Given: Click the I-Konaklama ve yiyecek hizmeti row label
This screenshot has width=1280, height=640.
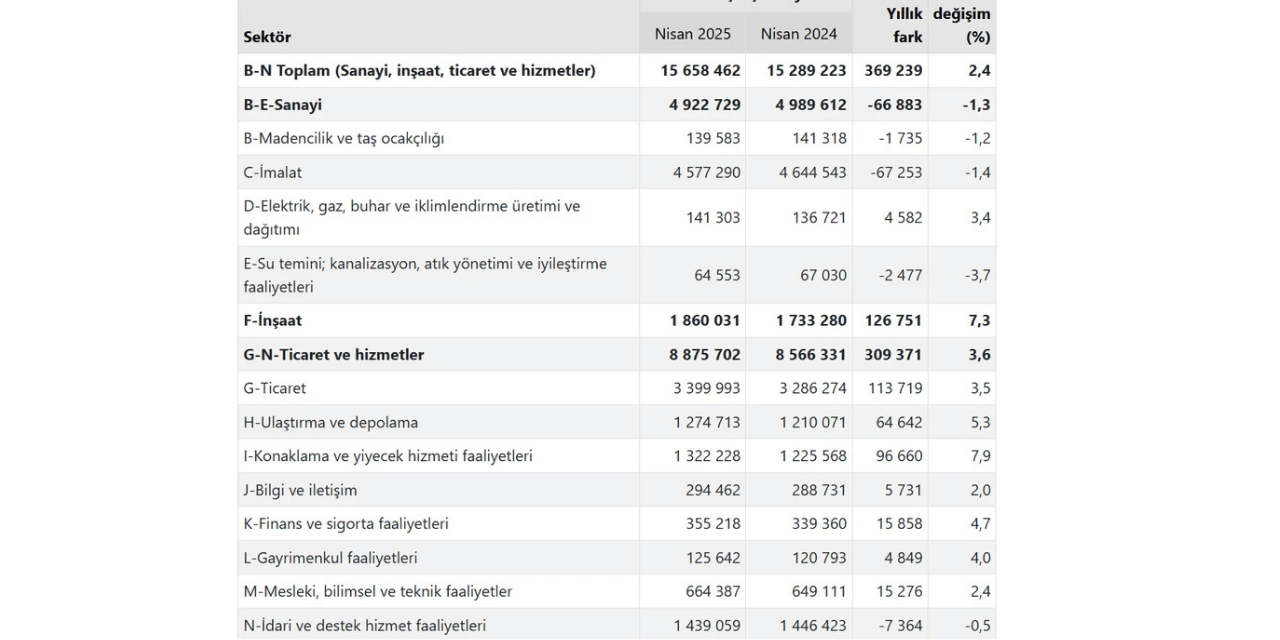Looking at the screenshot, I should (388, 457).
